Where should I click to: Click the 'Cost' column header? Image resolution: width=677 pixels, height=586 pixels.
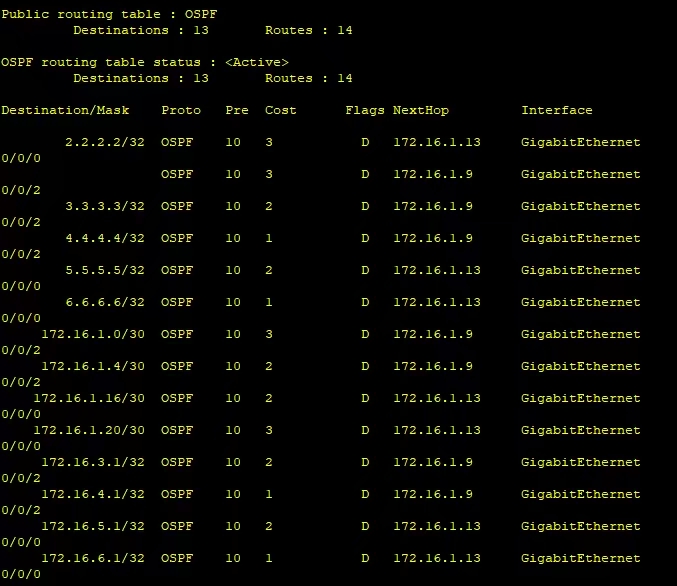click(281, 111)
